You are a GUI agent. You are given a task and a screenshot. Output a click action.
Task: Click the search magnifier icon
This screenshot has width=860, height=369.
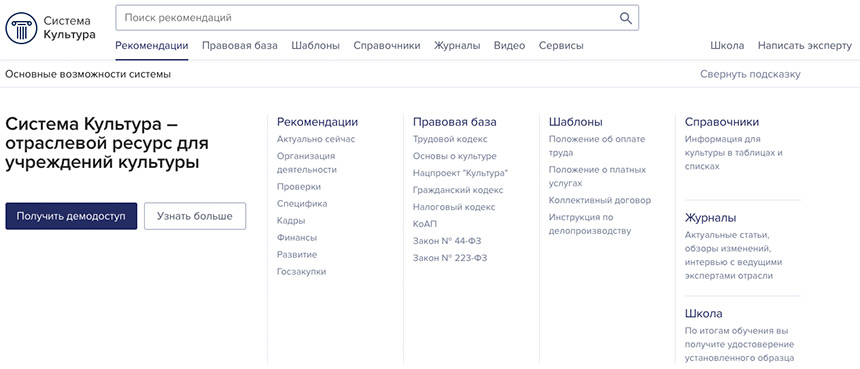[626, 18]
